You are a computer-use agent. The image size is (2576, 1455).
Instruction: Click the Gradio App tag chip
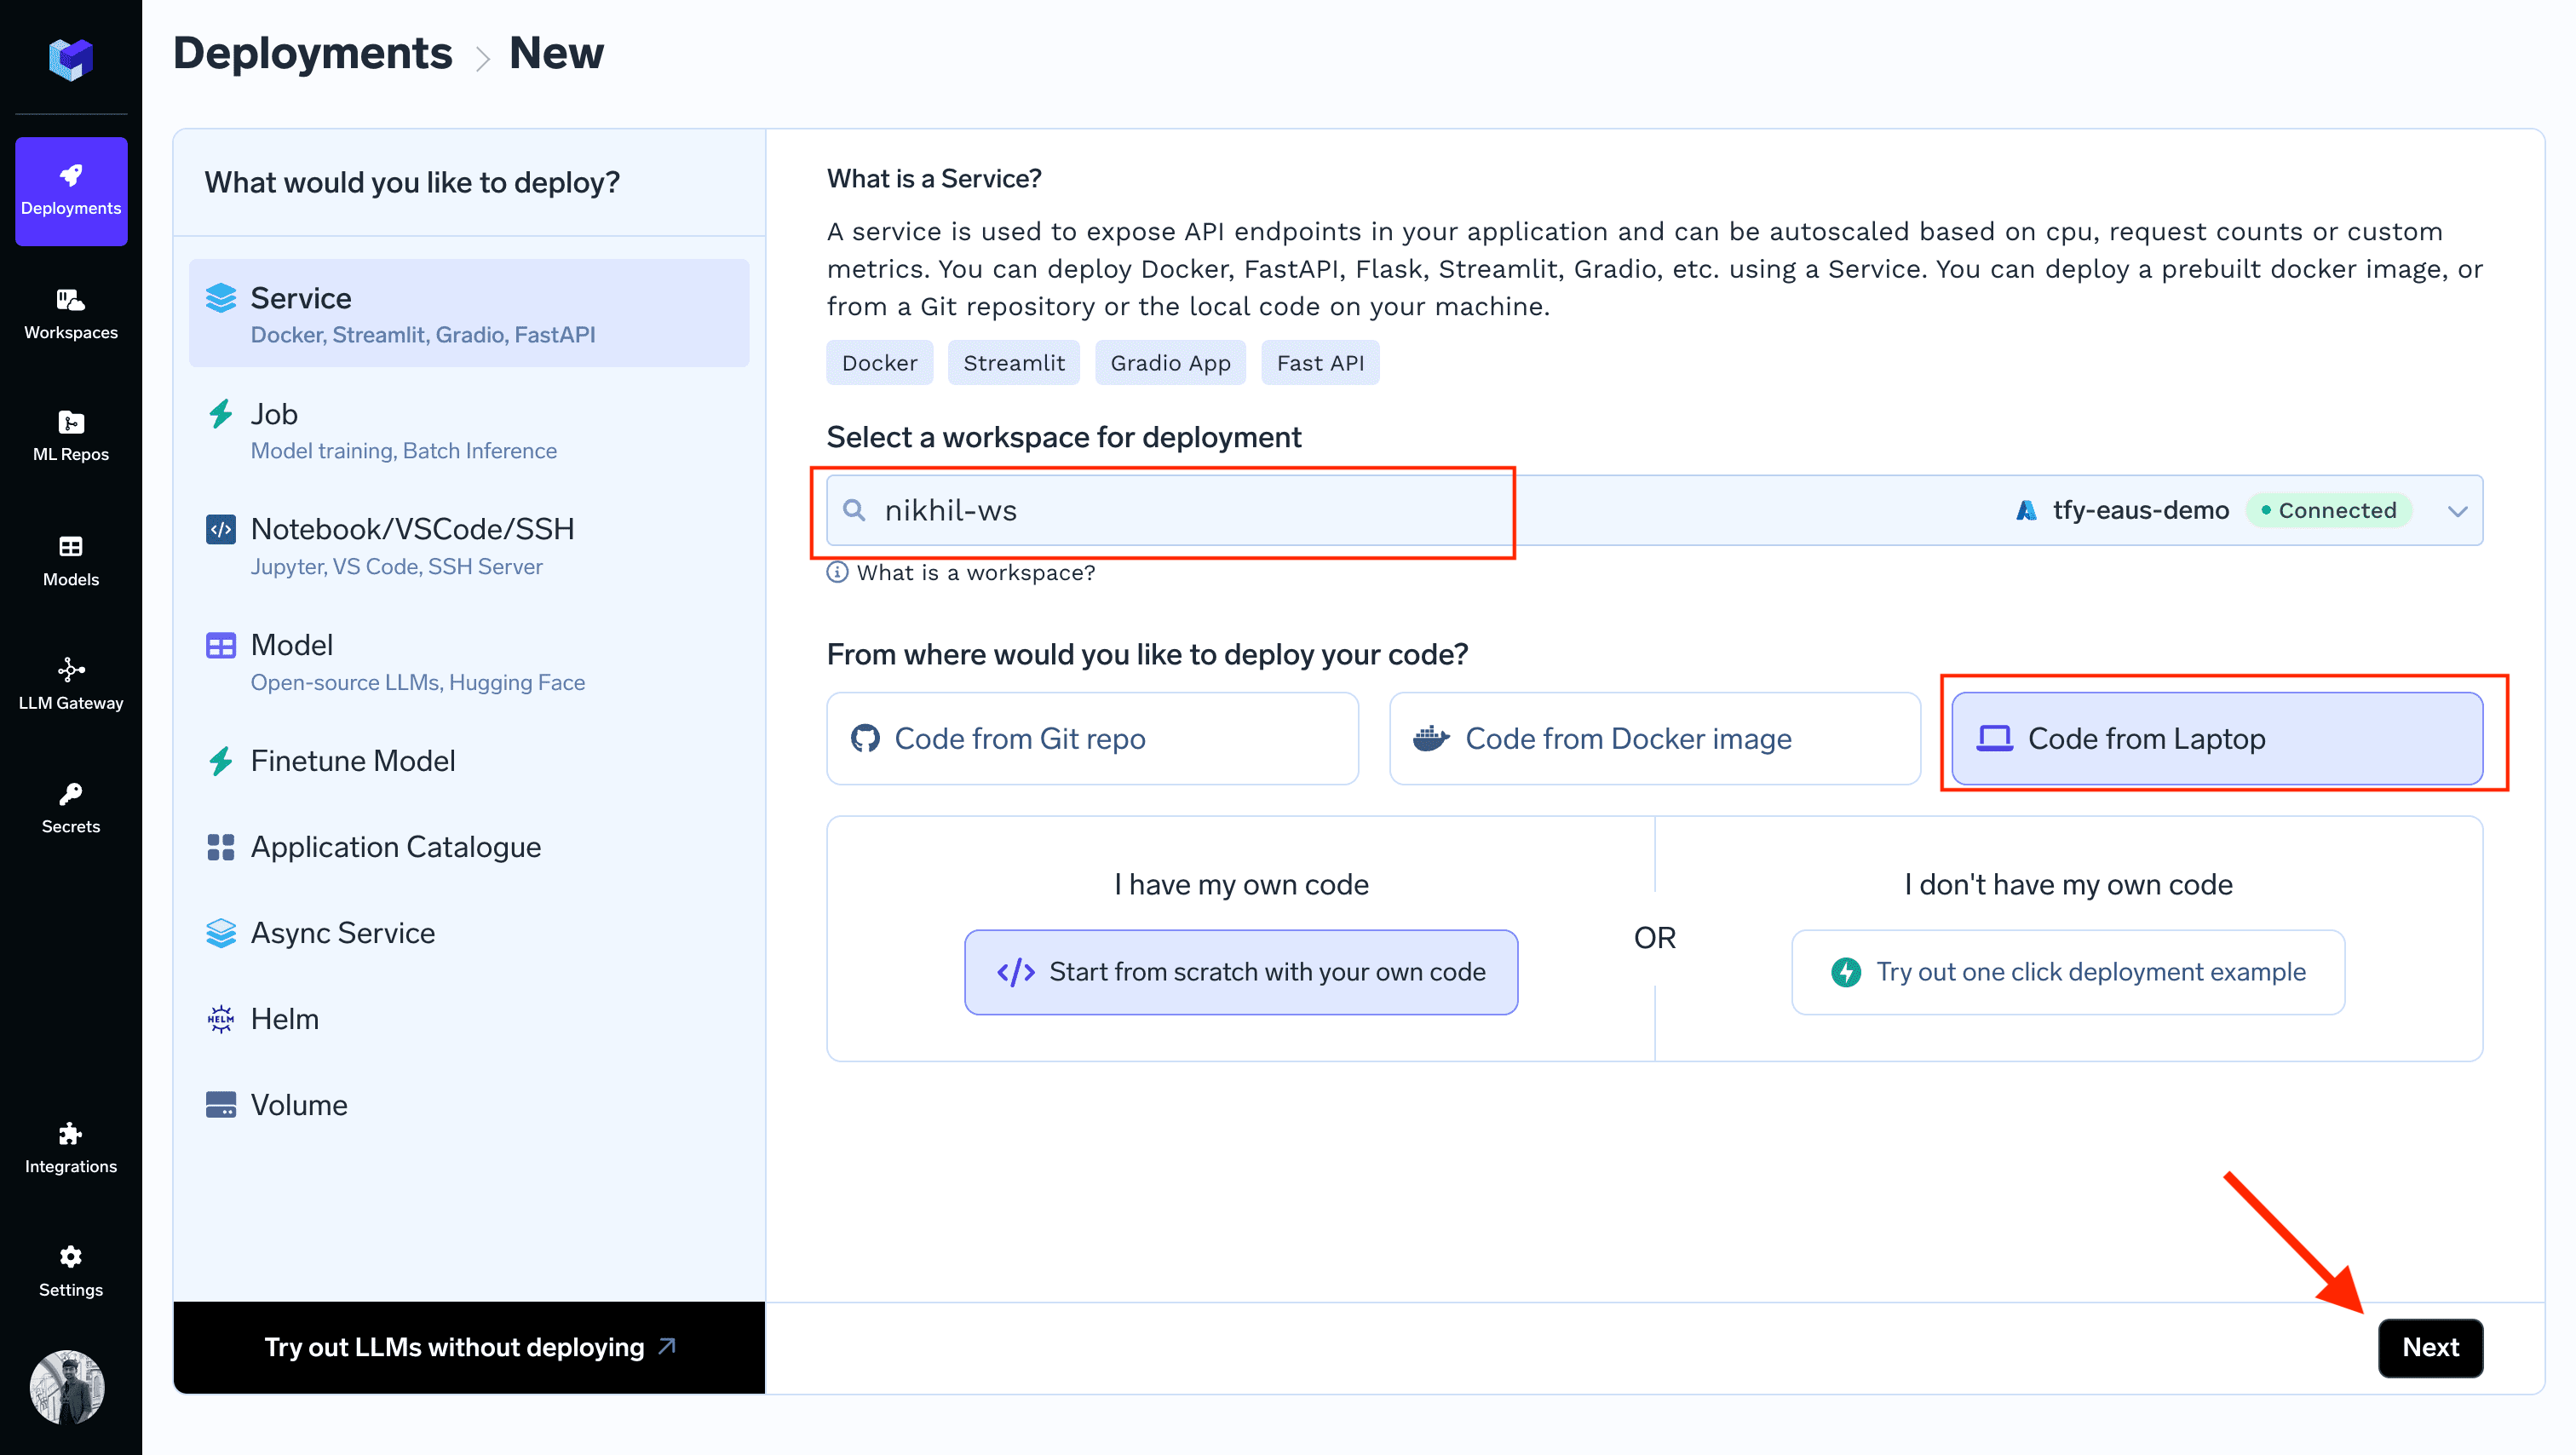point(1170,363)
